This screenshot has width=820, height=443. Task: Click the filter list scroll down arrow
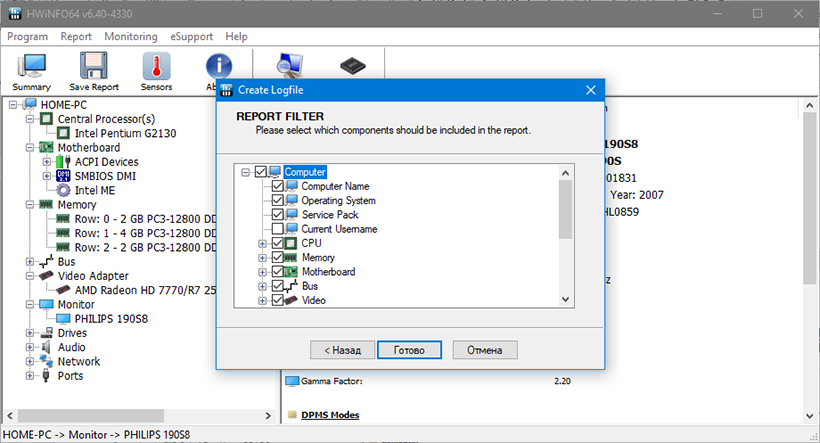click(565, 300)
